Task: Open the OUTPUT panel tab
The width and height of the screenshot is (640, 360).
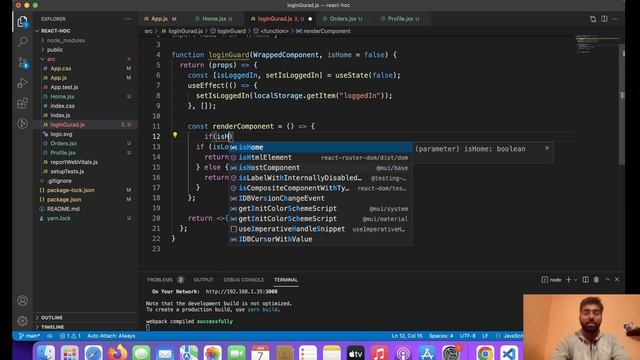Action: [203, 280]
